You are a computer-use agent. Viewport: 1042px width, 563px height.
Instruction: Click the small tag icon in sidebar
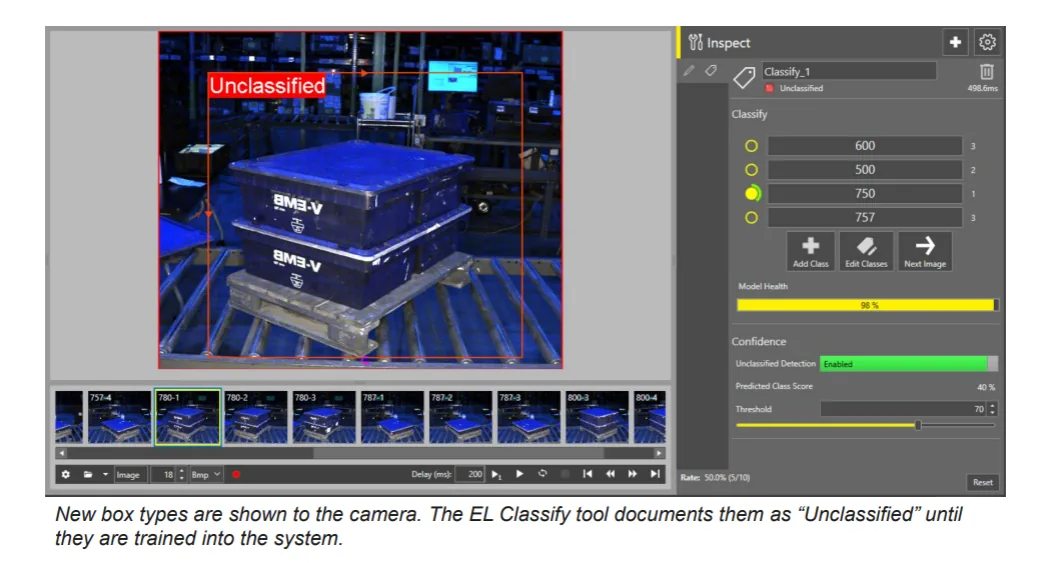point(710,70)
